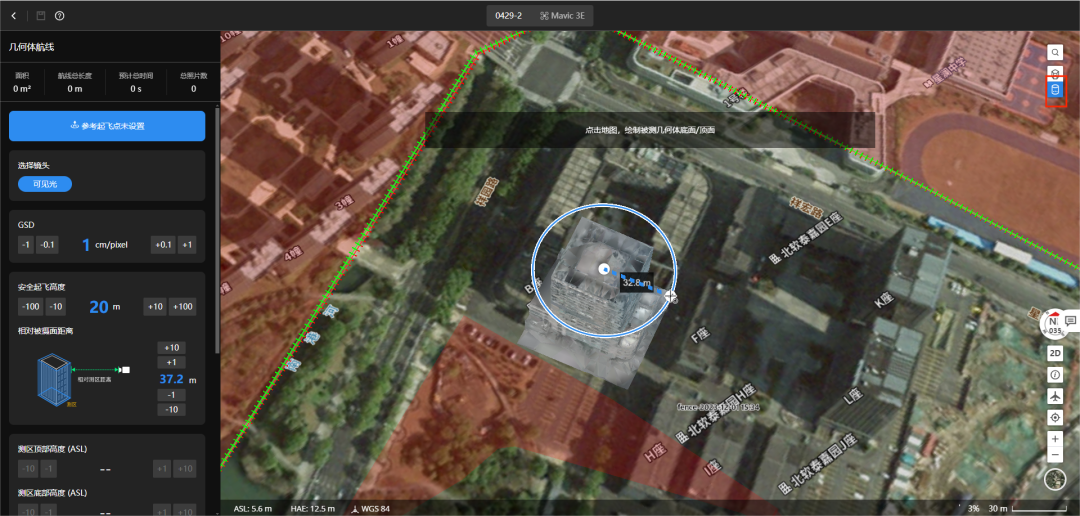Select the cube geometry drawing tool
The image size is (1080, 516).
(1055, 72)
